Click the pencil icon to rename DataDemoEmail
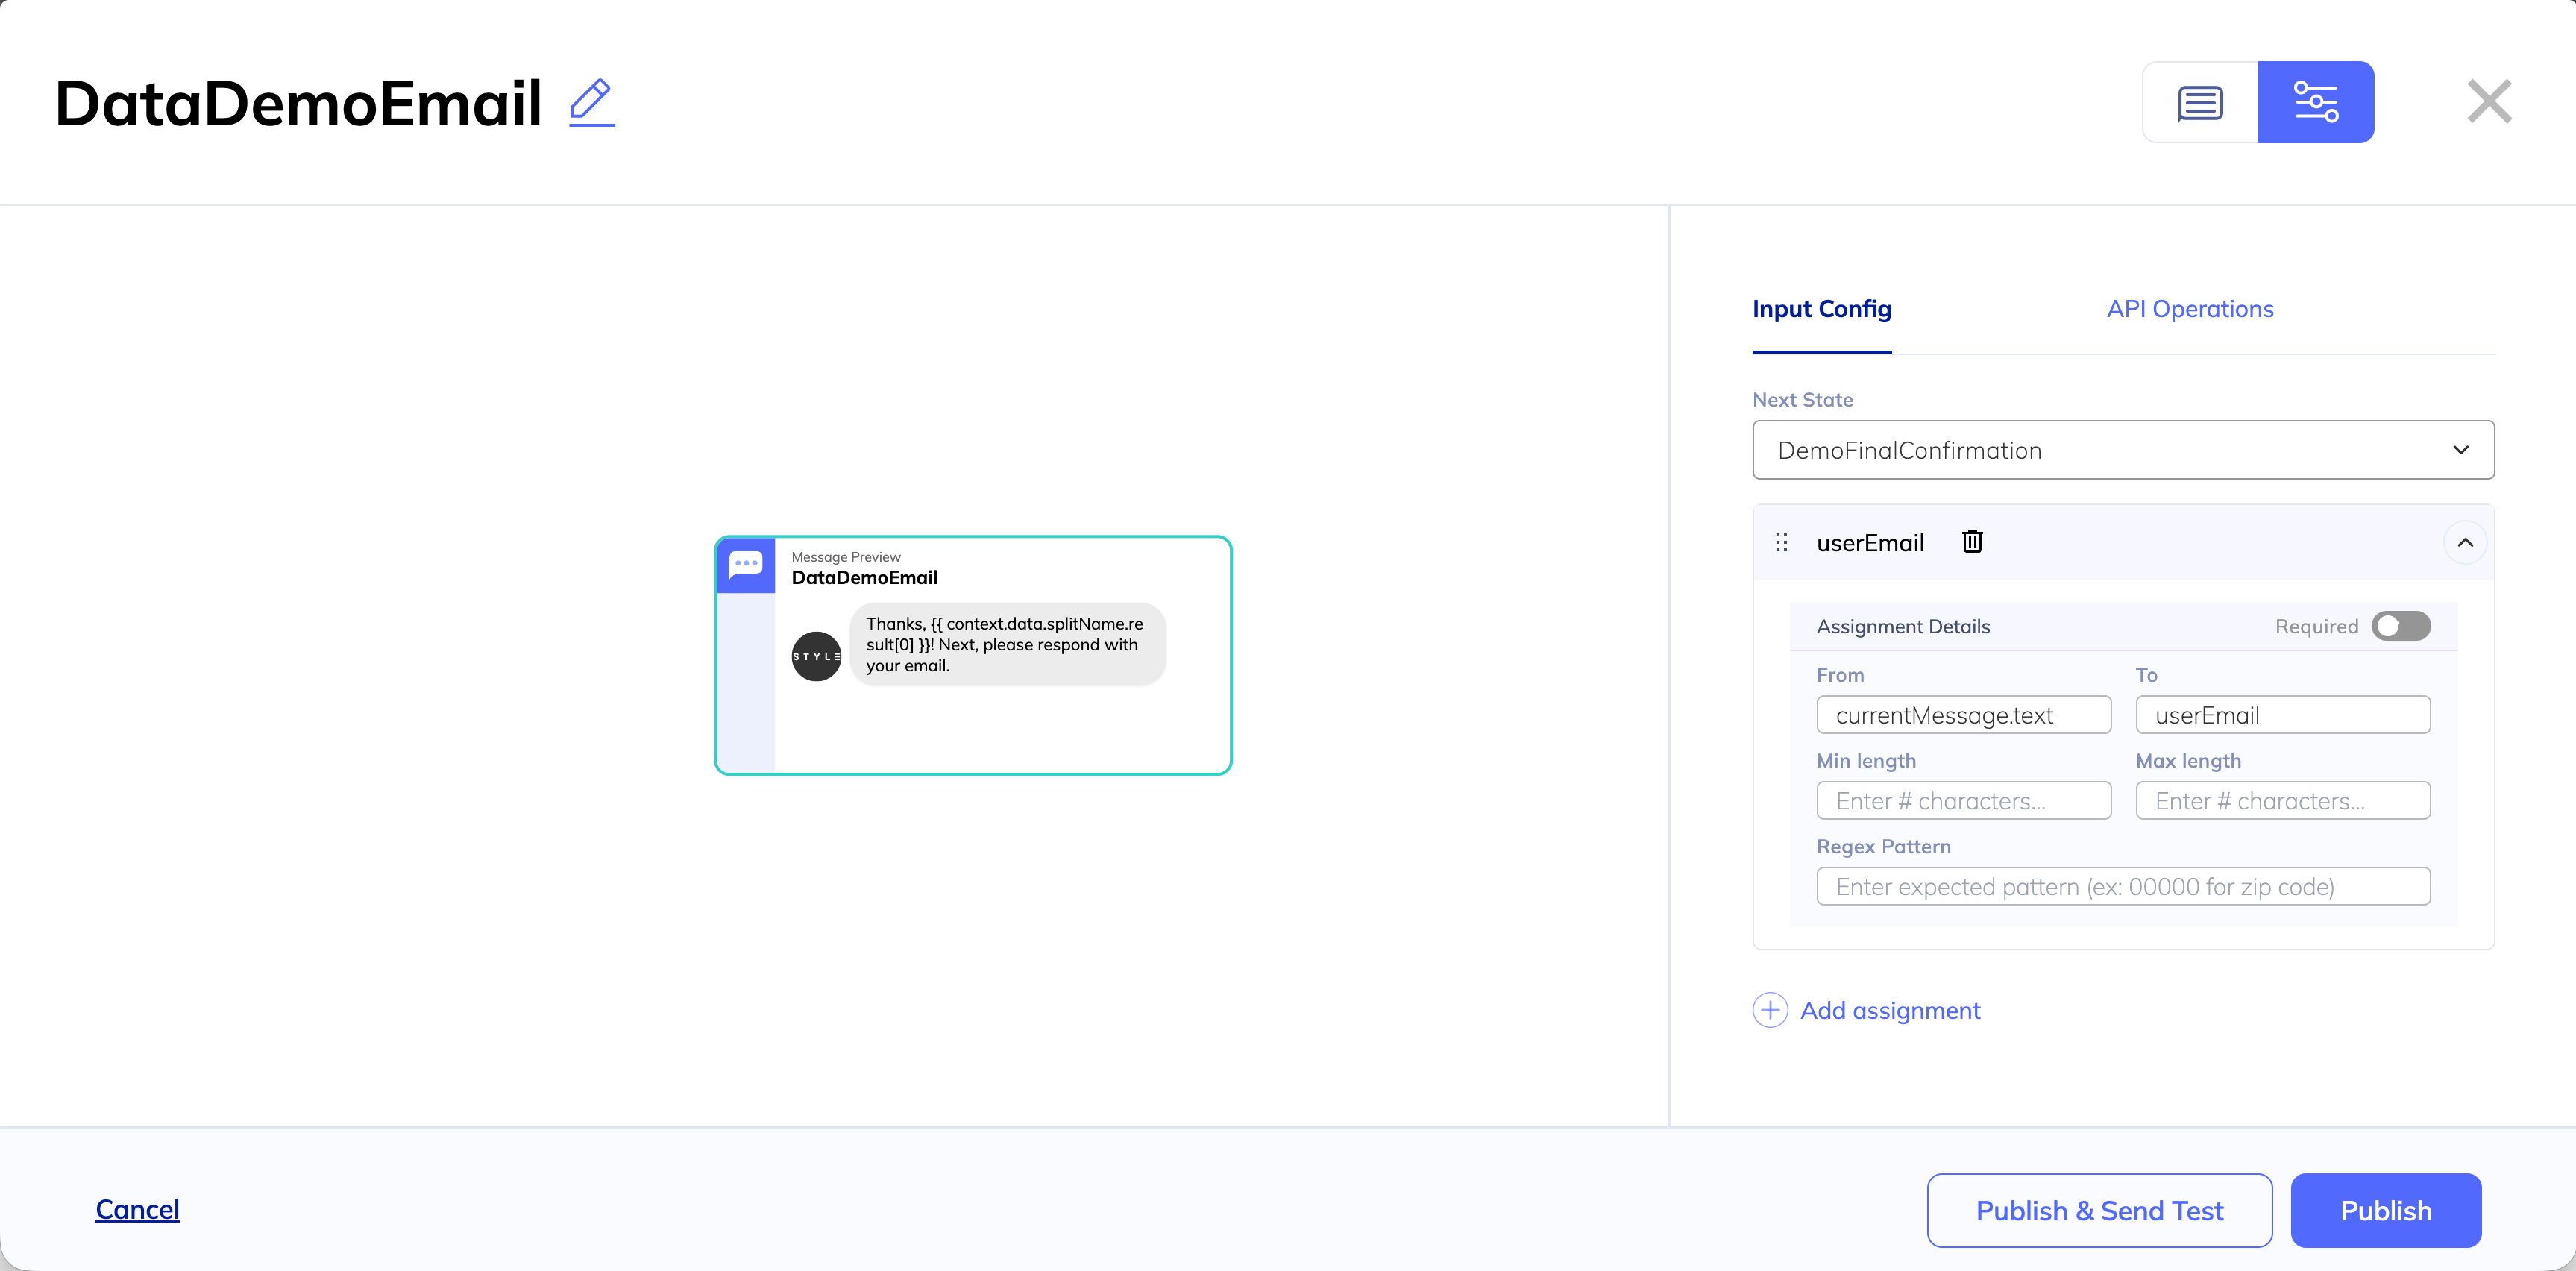The height and width of the screenshot is (1271, 2576). (x=591, y=102)
